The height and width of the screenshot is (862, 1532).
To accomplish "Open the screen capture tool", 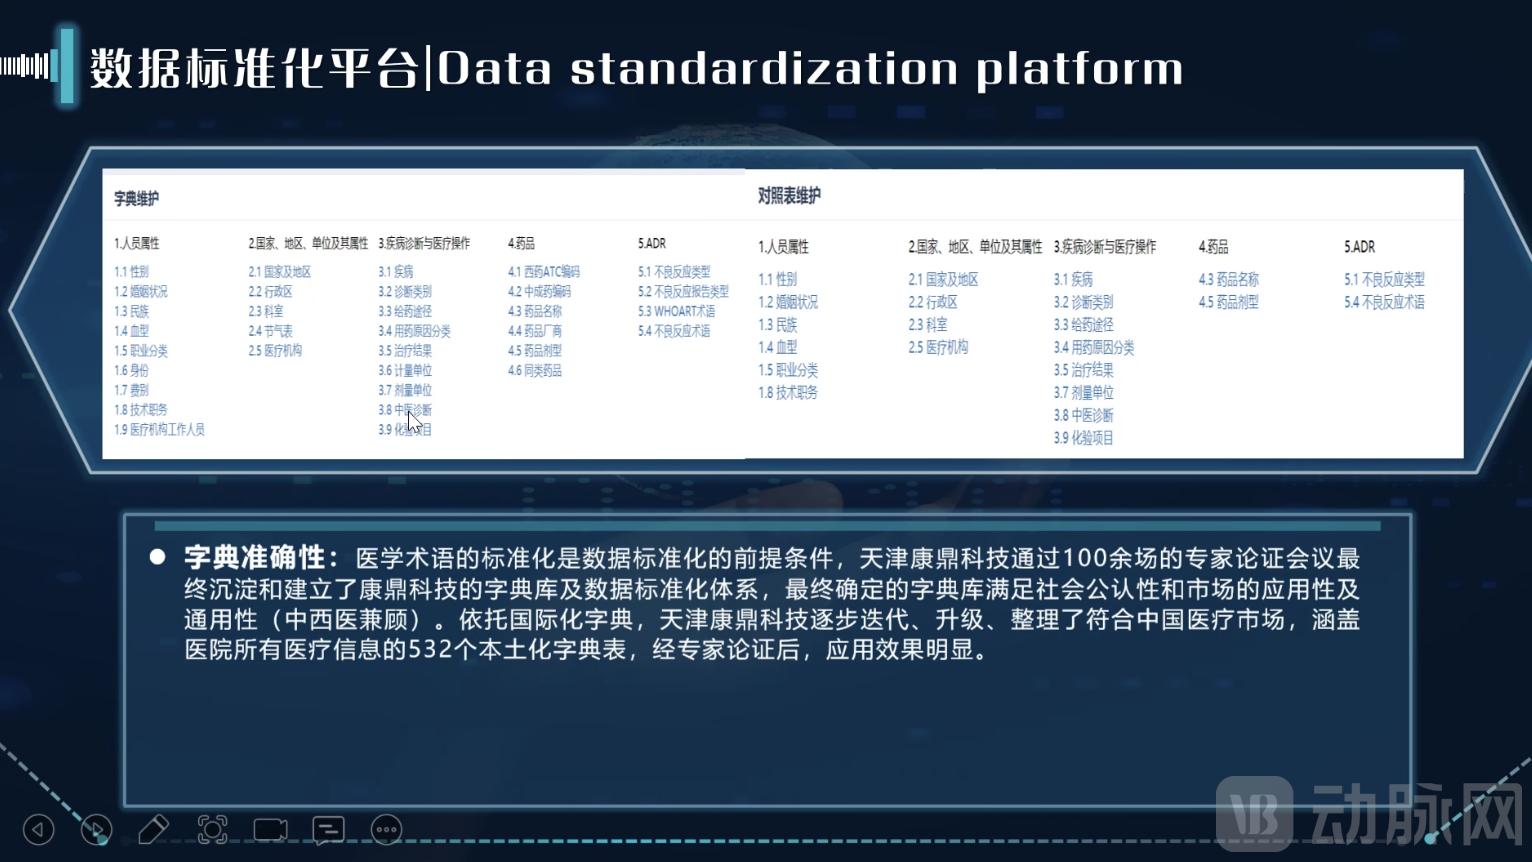I will point(213,830).
